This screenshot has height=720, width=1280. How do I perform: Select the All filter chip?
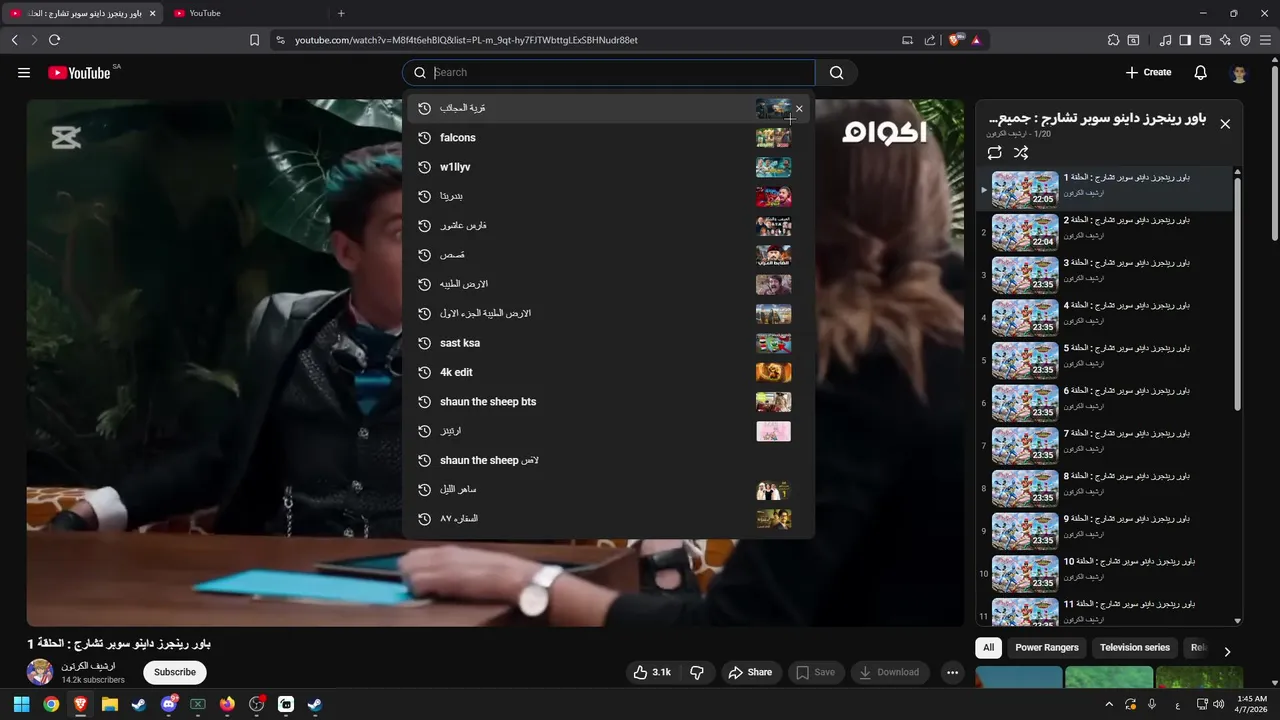[988, 647]
